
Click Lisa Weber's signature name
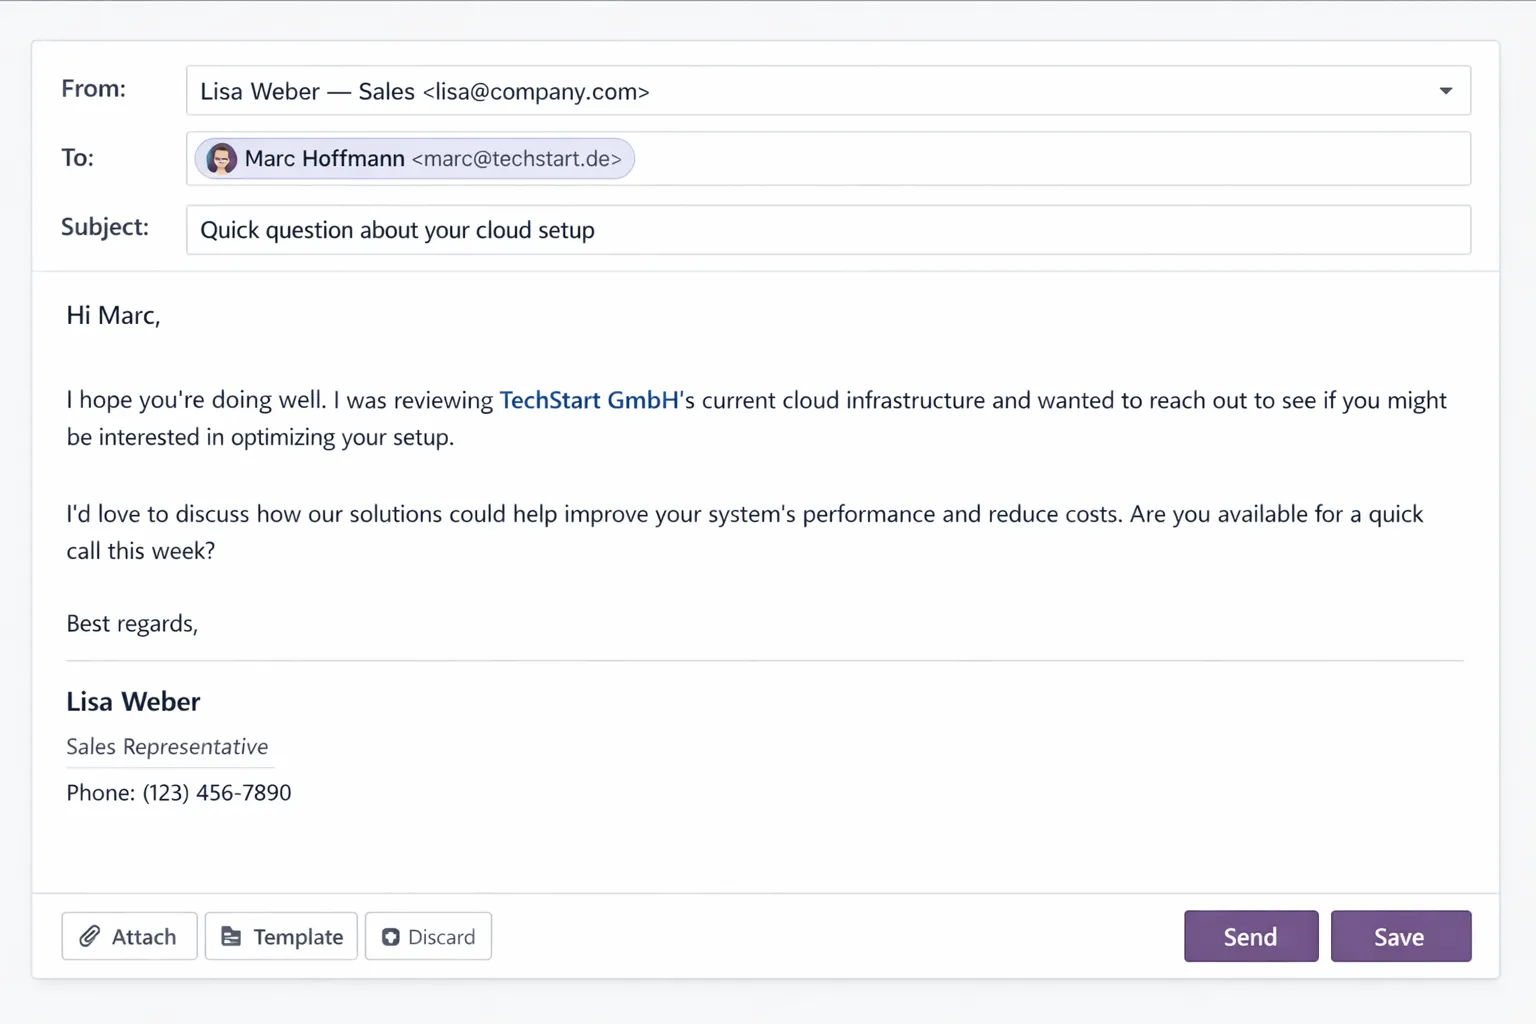133,701
